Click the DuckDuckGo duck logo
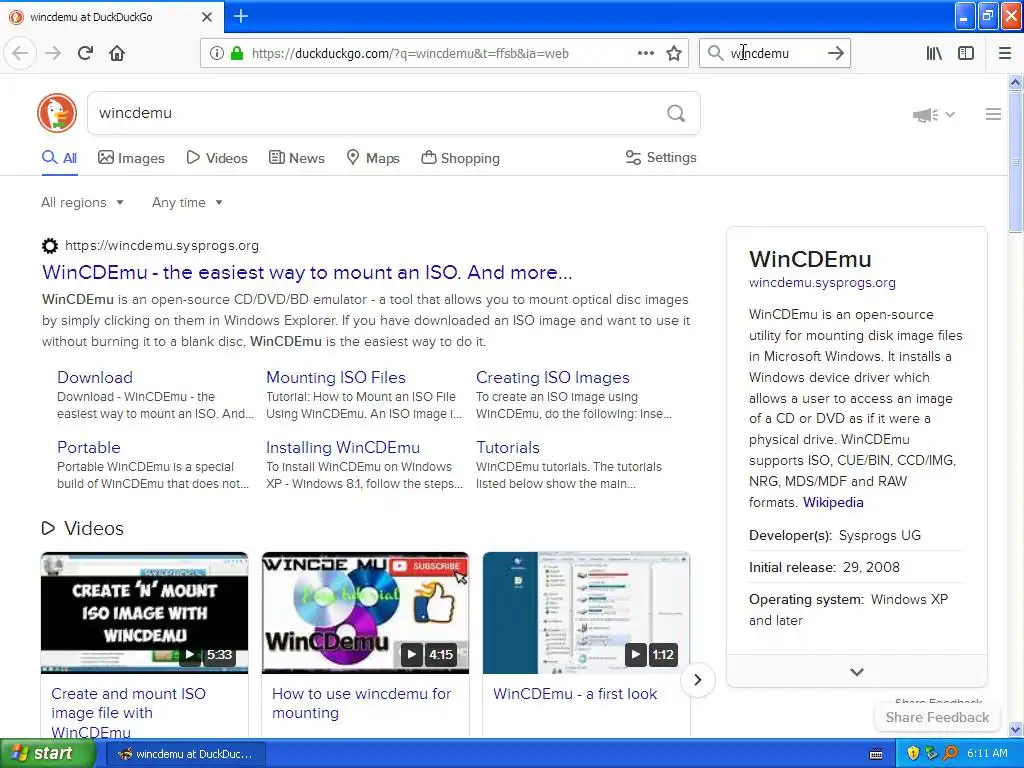The width and height of the screenshot is (1024, 768). [x=57, y=113]
